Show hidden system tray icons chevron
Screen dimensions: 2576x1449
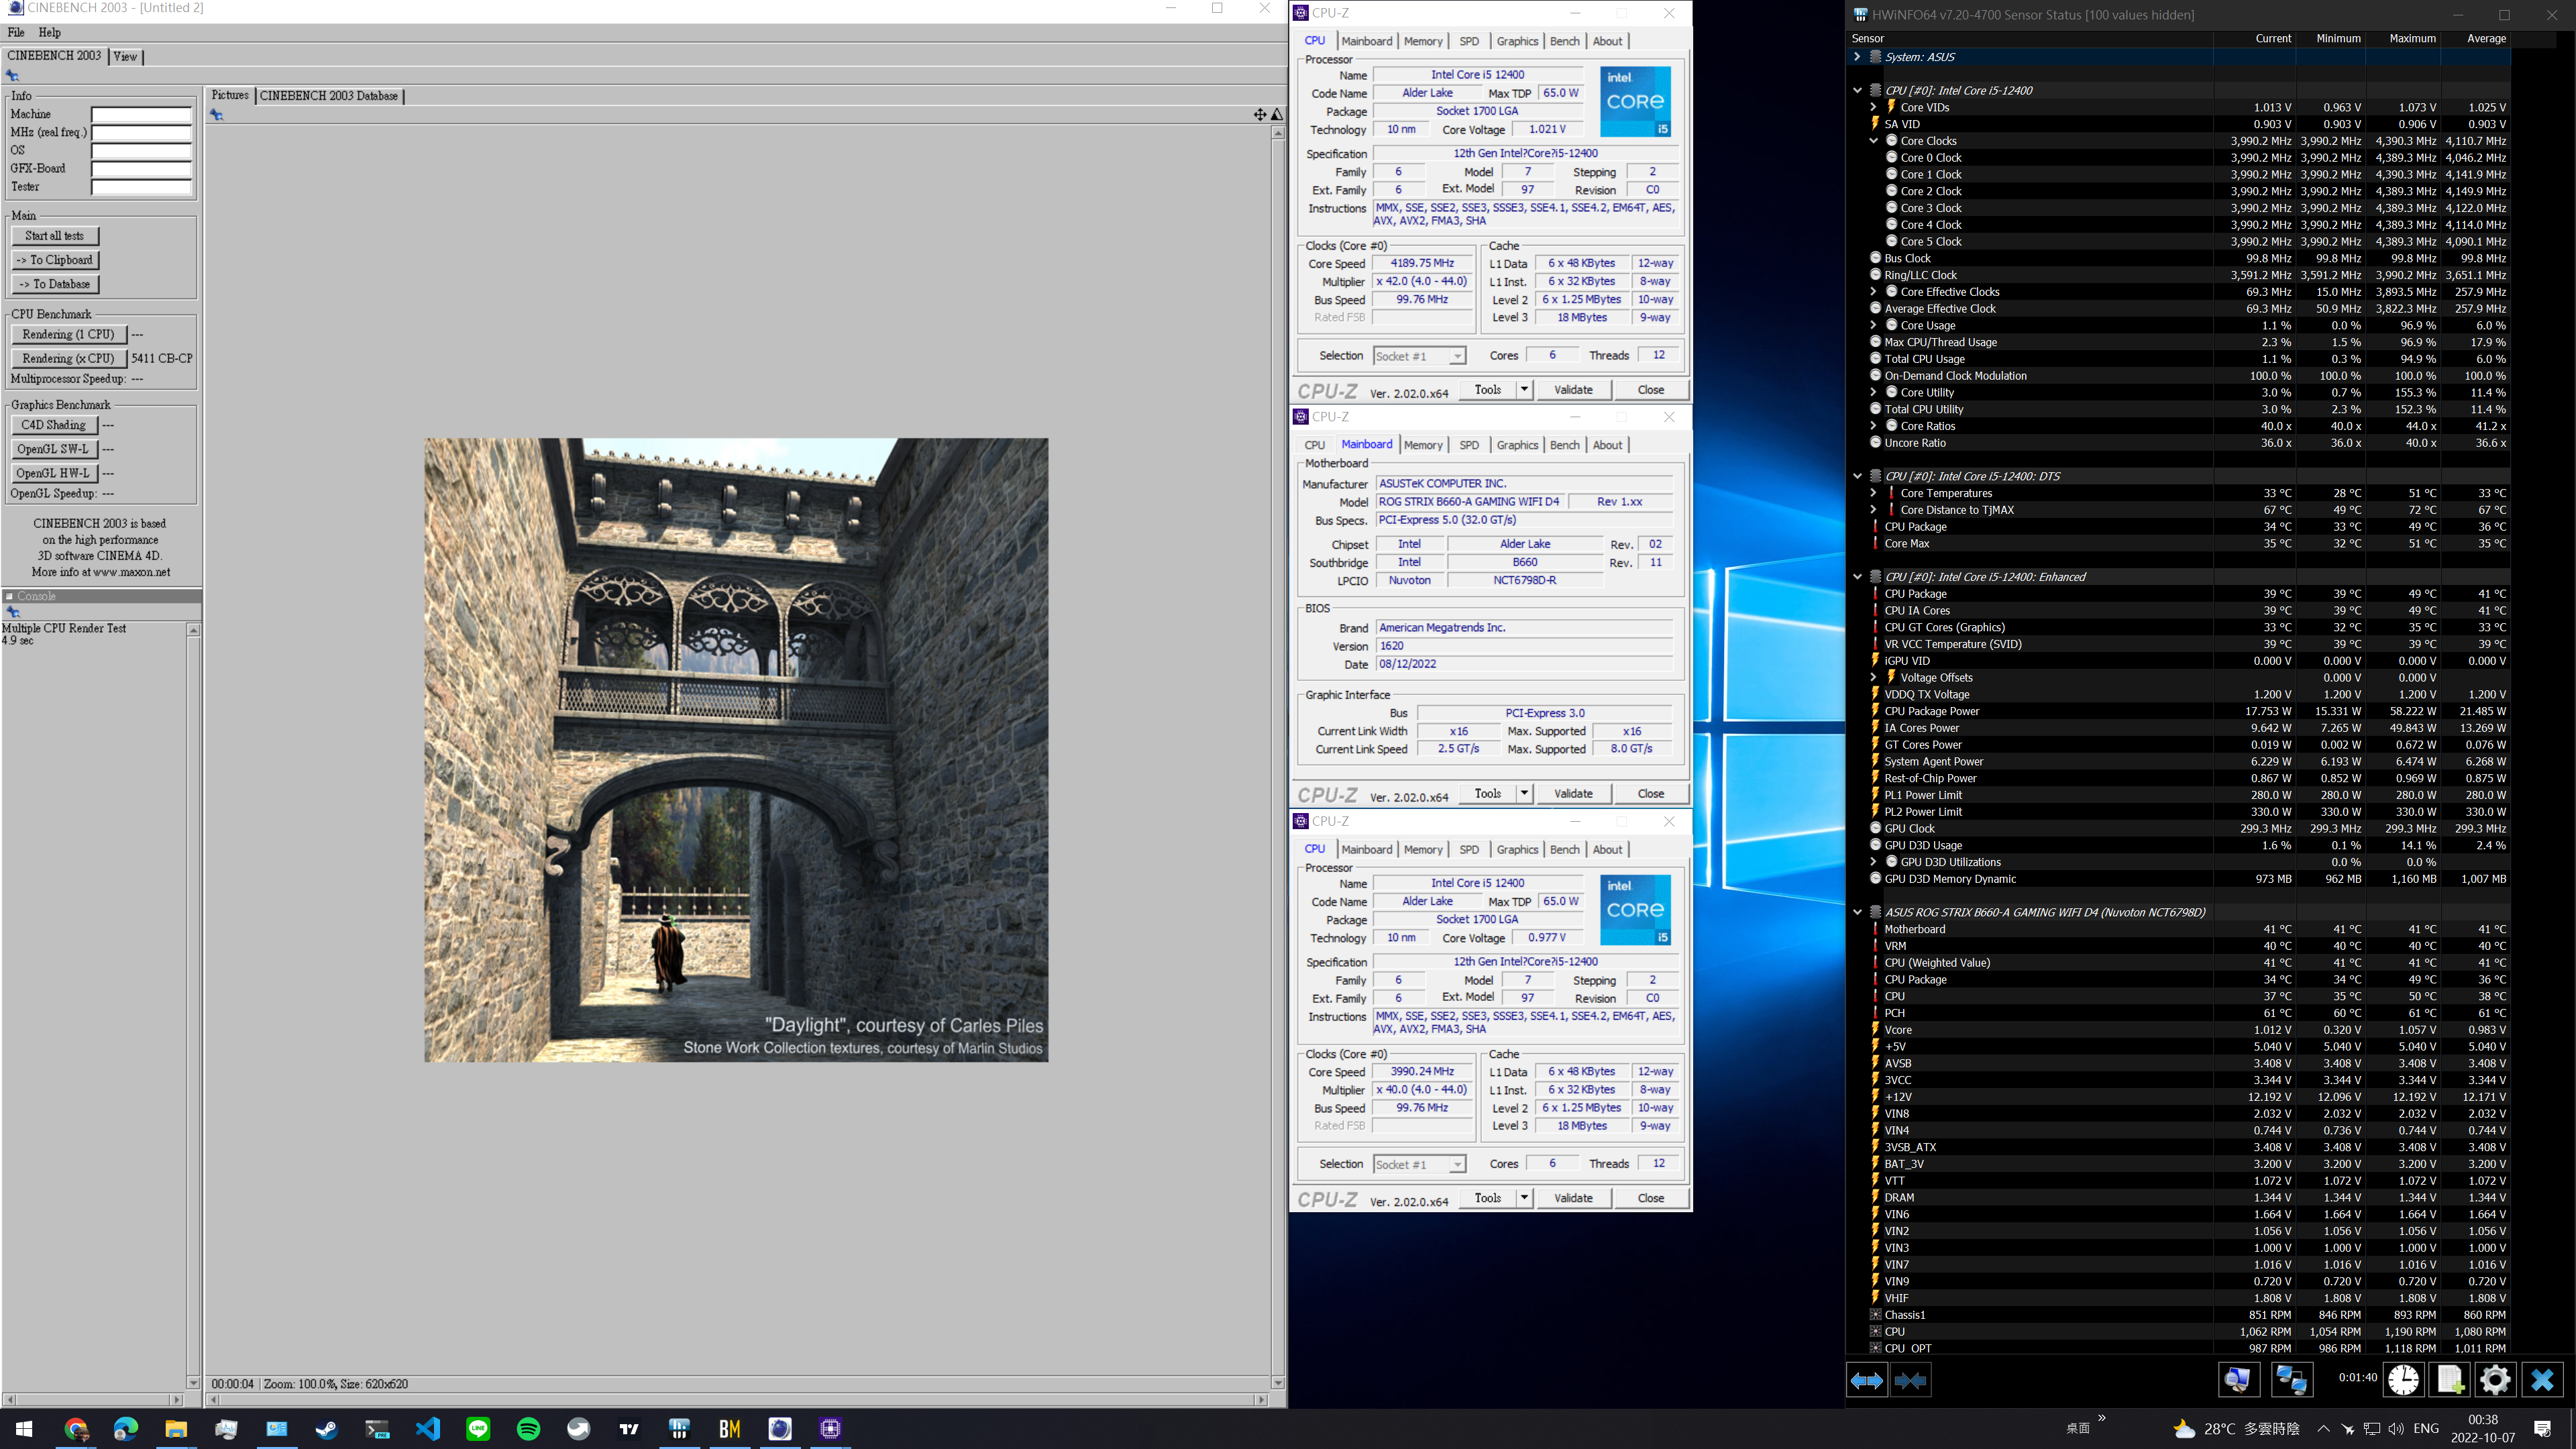[2323, 1429]
